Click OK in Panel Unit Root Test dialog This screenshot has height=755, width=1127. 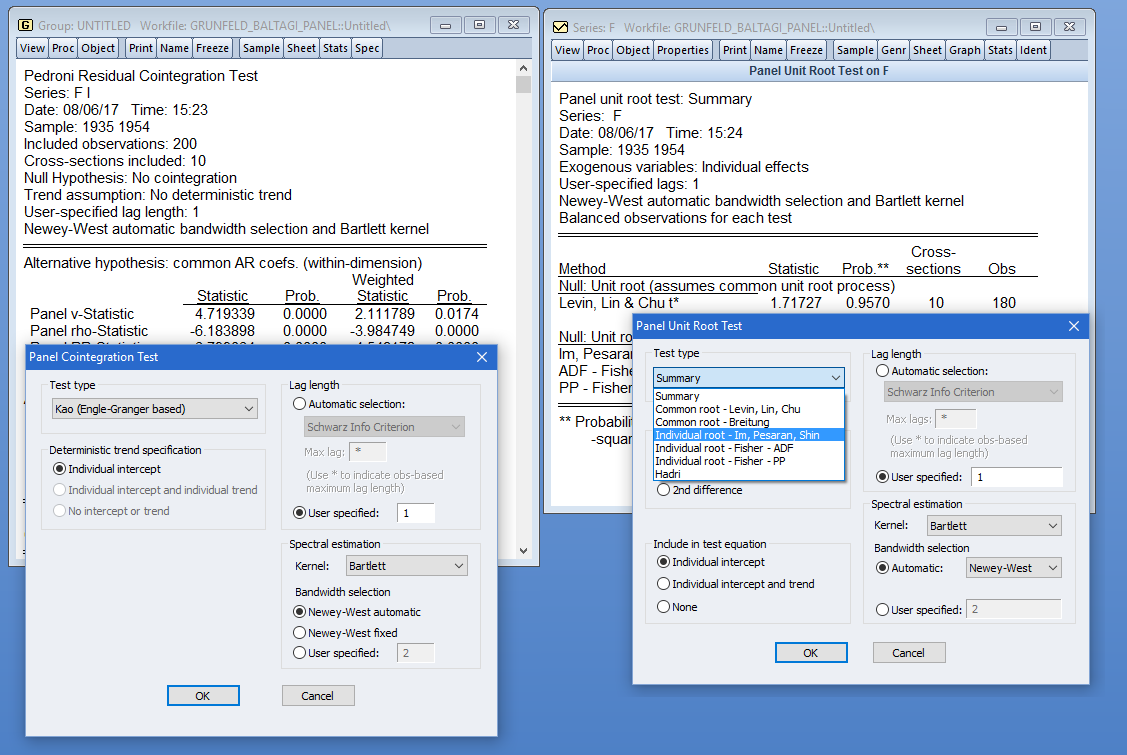click(810, 653)
